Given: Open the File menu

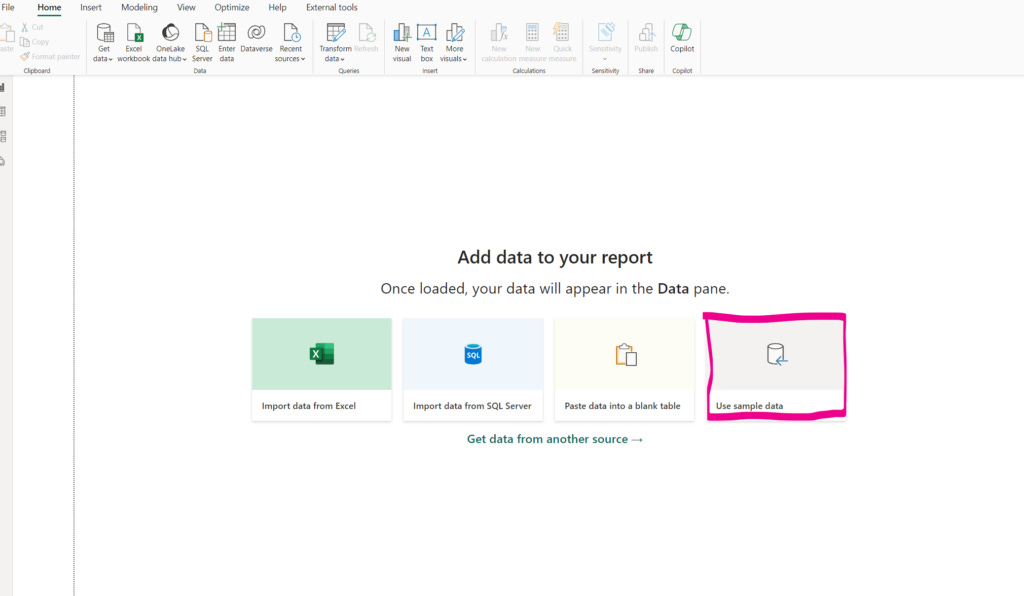Looking at the screenshot, I should tap(8, 7).
